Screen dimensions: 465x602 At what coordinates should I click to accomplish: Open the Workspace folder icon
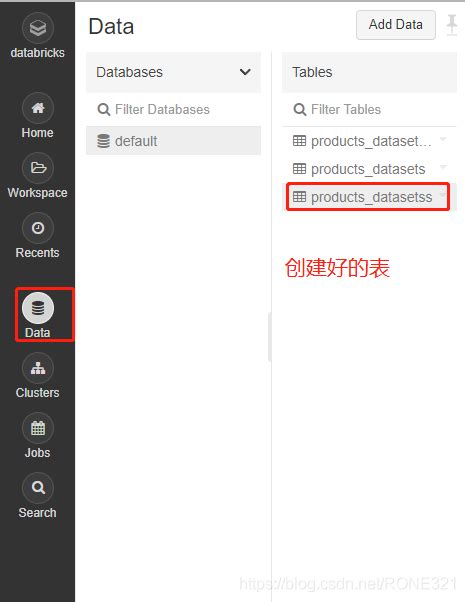(38, 168)
